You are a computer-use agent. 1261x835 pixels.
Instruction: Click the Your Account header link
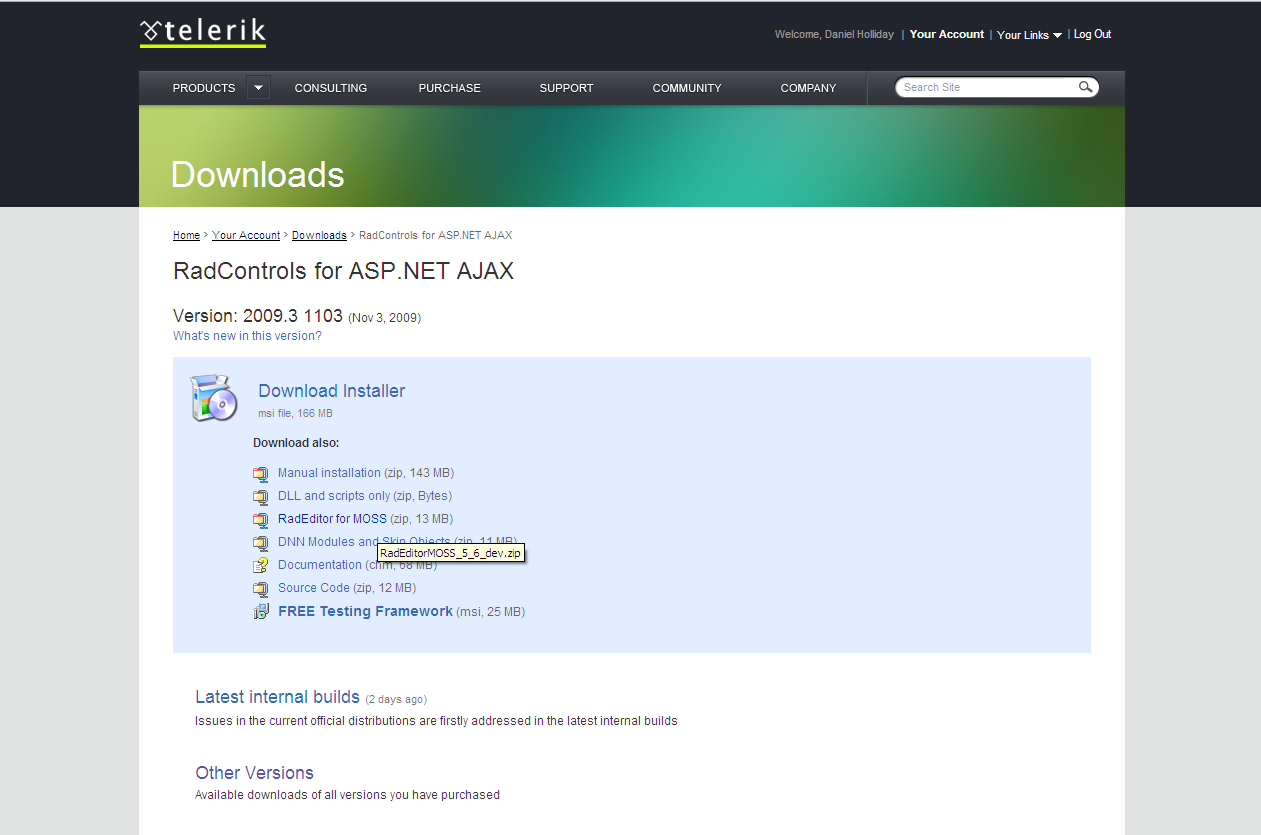[x=947, y=34]
